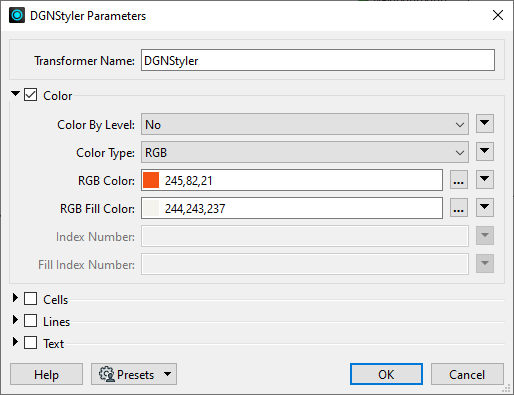Open the Color Type combo box

point(305,152)
